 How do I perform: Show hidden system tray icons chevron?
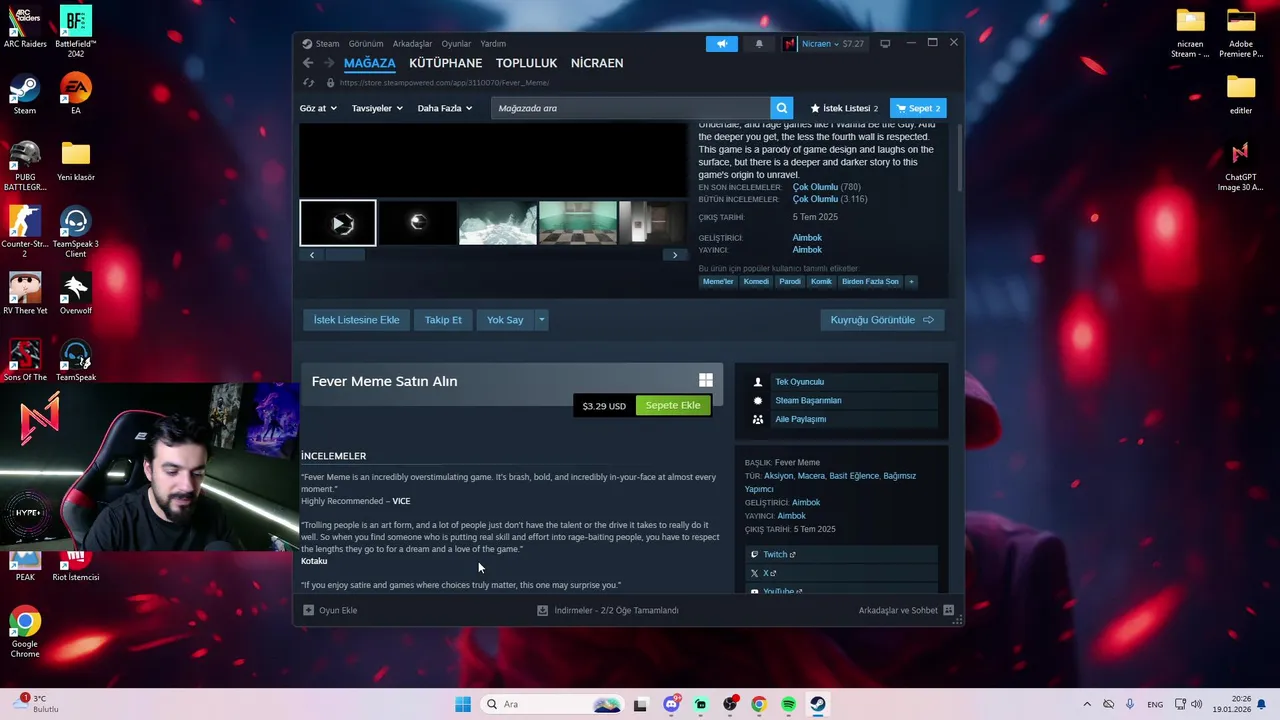1087,704
